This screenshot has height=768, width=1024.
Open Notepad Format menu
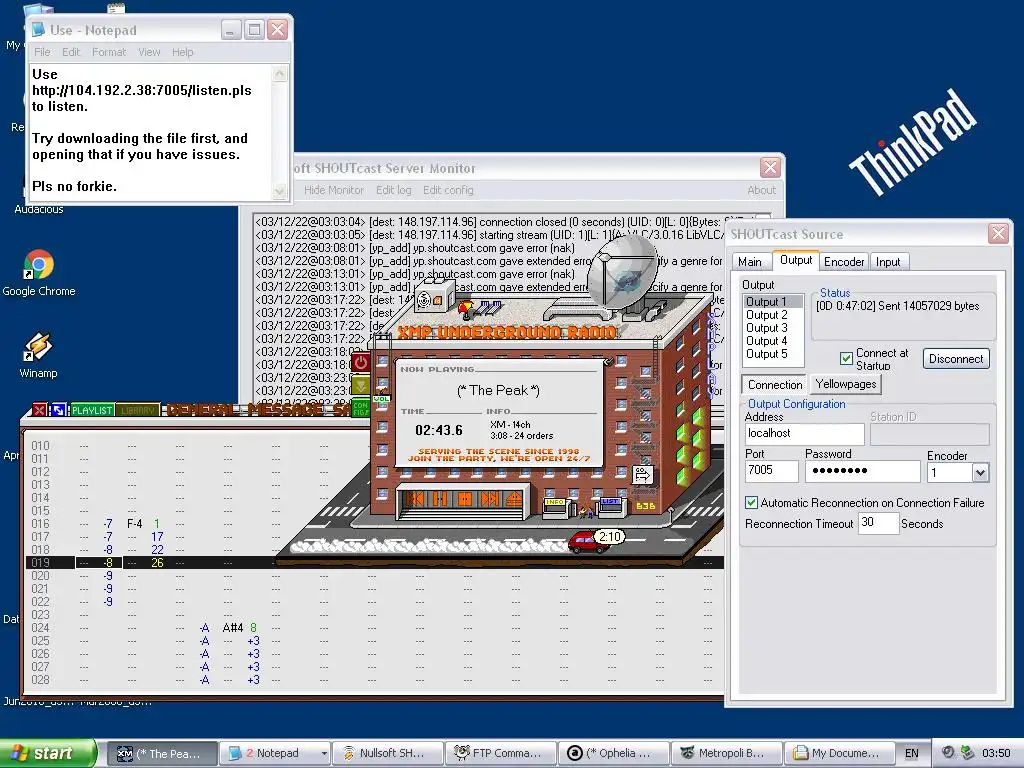108,52
